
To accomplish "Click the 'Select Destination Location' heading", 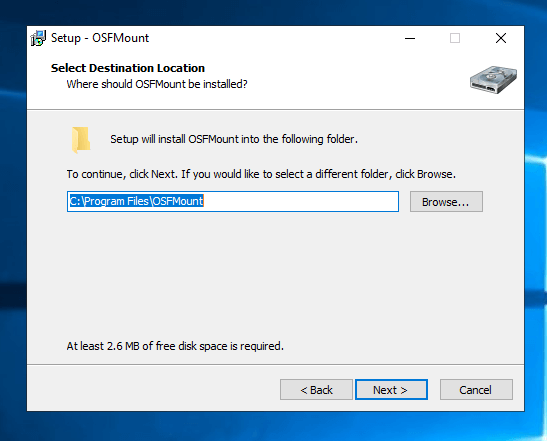I will (128, 68).
